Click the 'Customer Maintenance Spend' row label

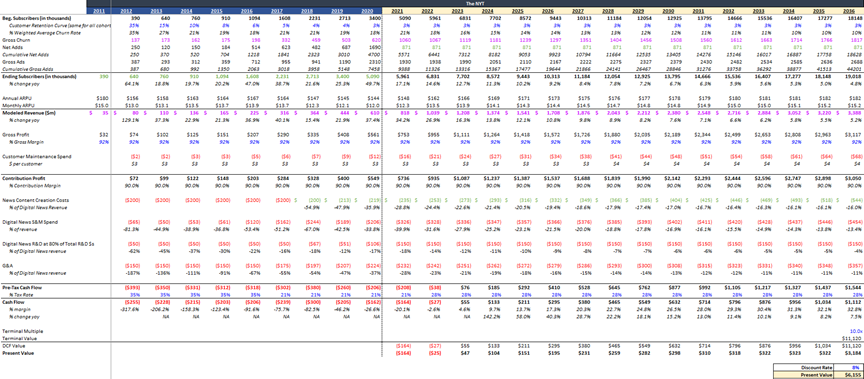coord(28,157)
